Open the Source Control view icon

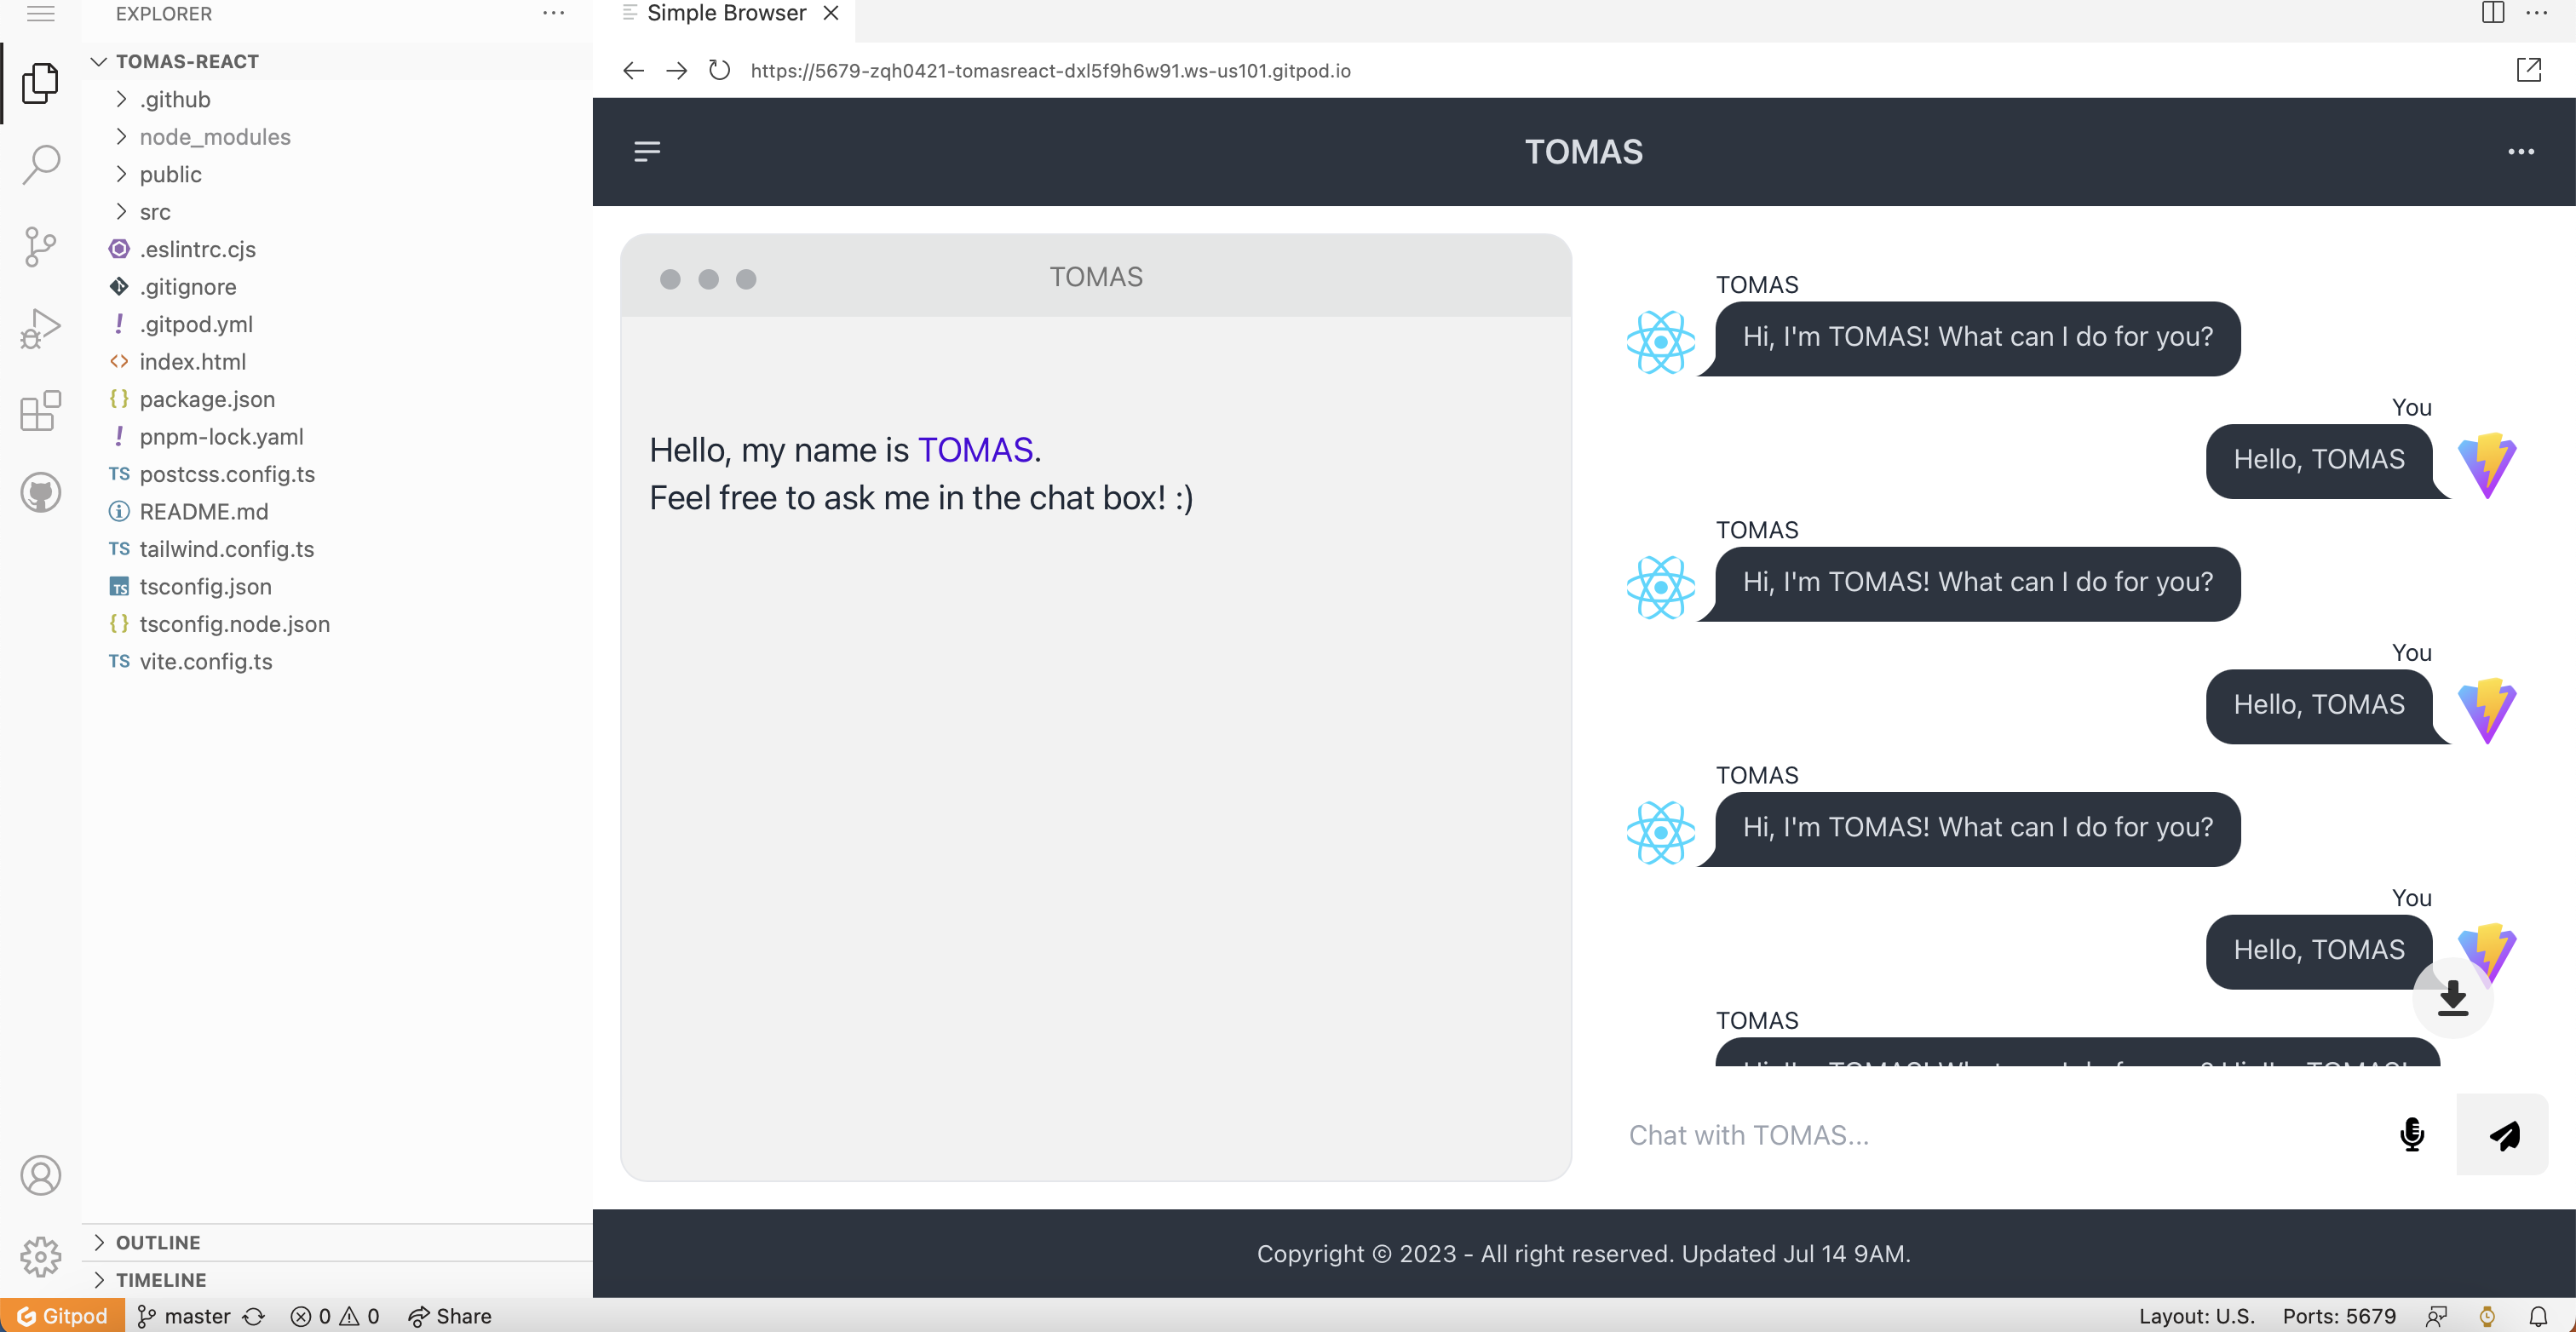(x=41, y=246)
